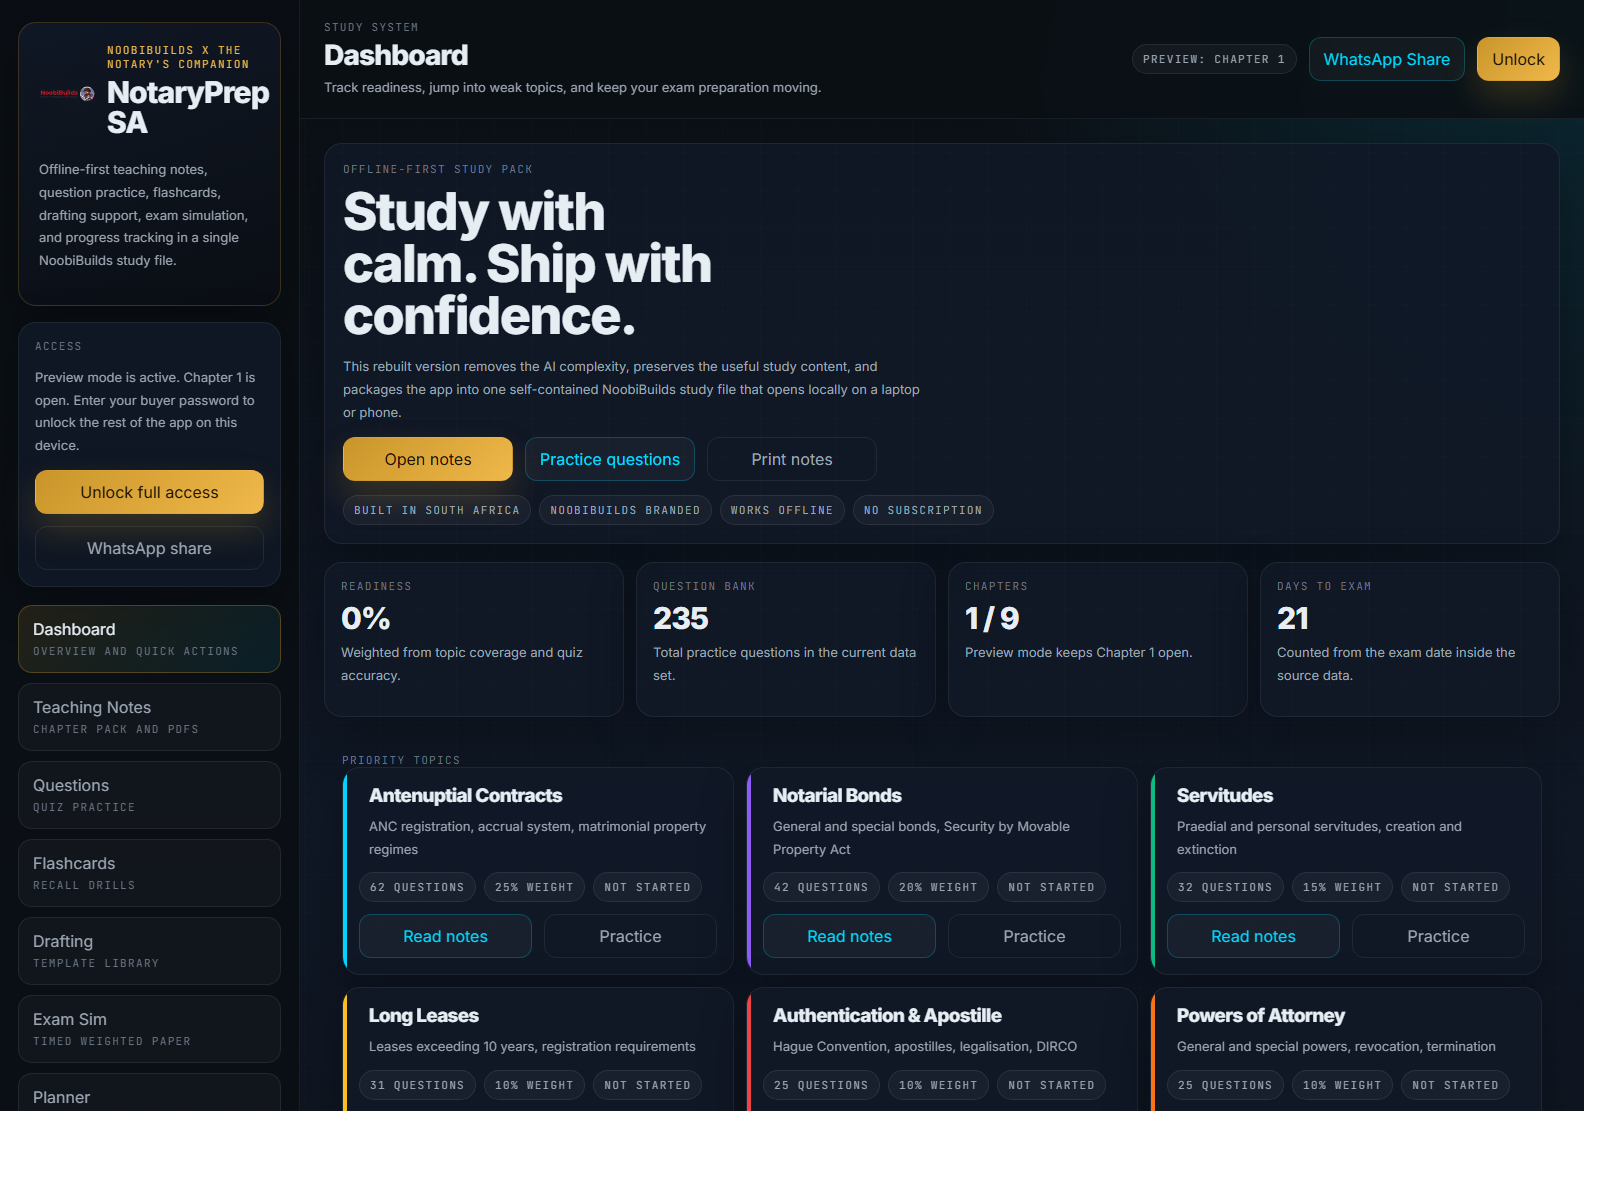Image resolution: width=1600 pixels, height=1200 pixels.
Task: Click Antenuptial Contracts' Not Started badge
Action: click(647, 887)
